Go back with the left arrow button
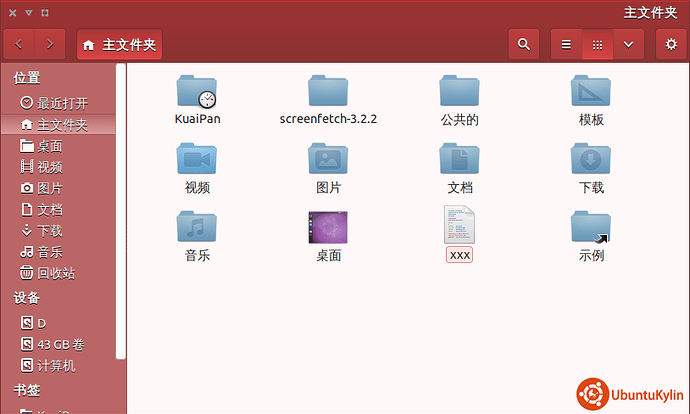690x414 pixels. tap(18, 44)
